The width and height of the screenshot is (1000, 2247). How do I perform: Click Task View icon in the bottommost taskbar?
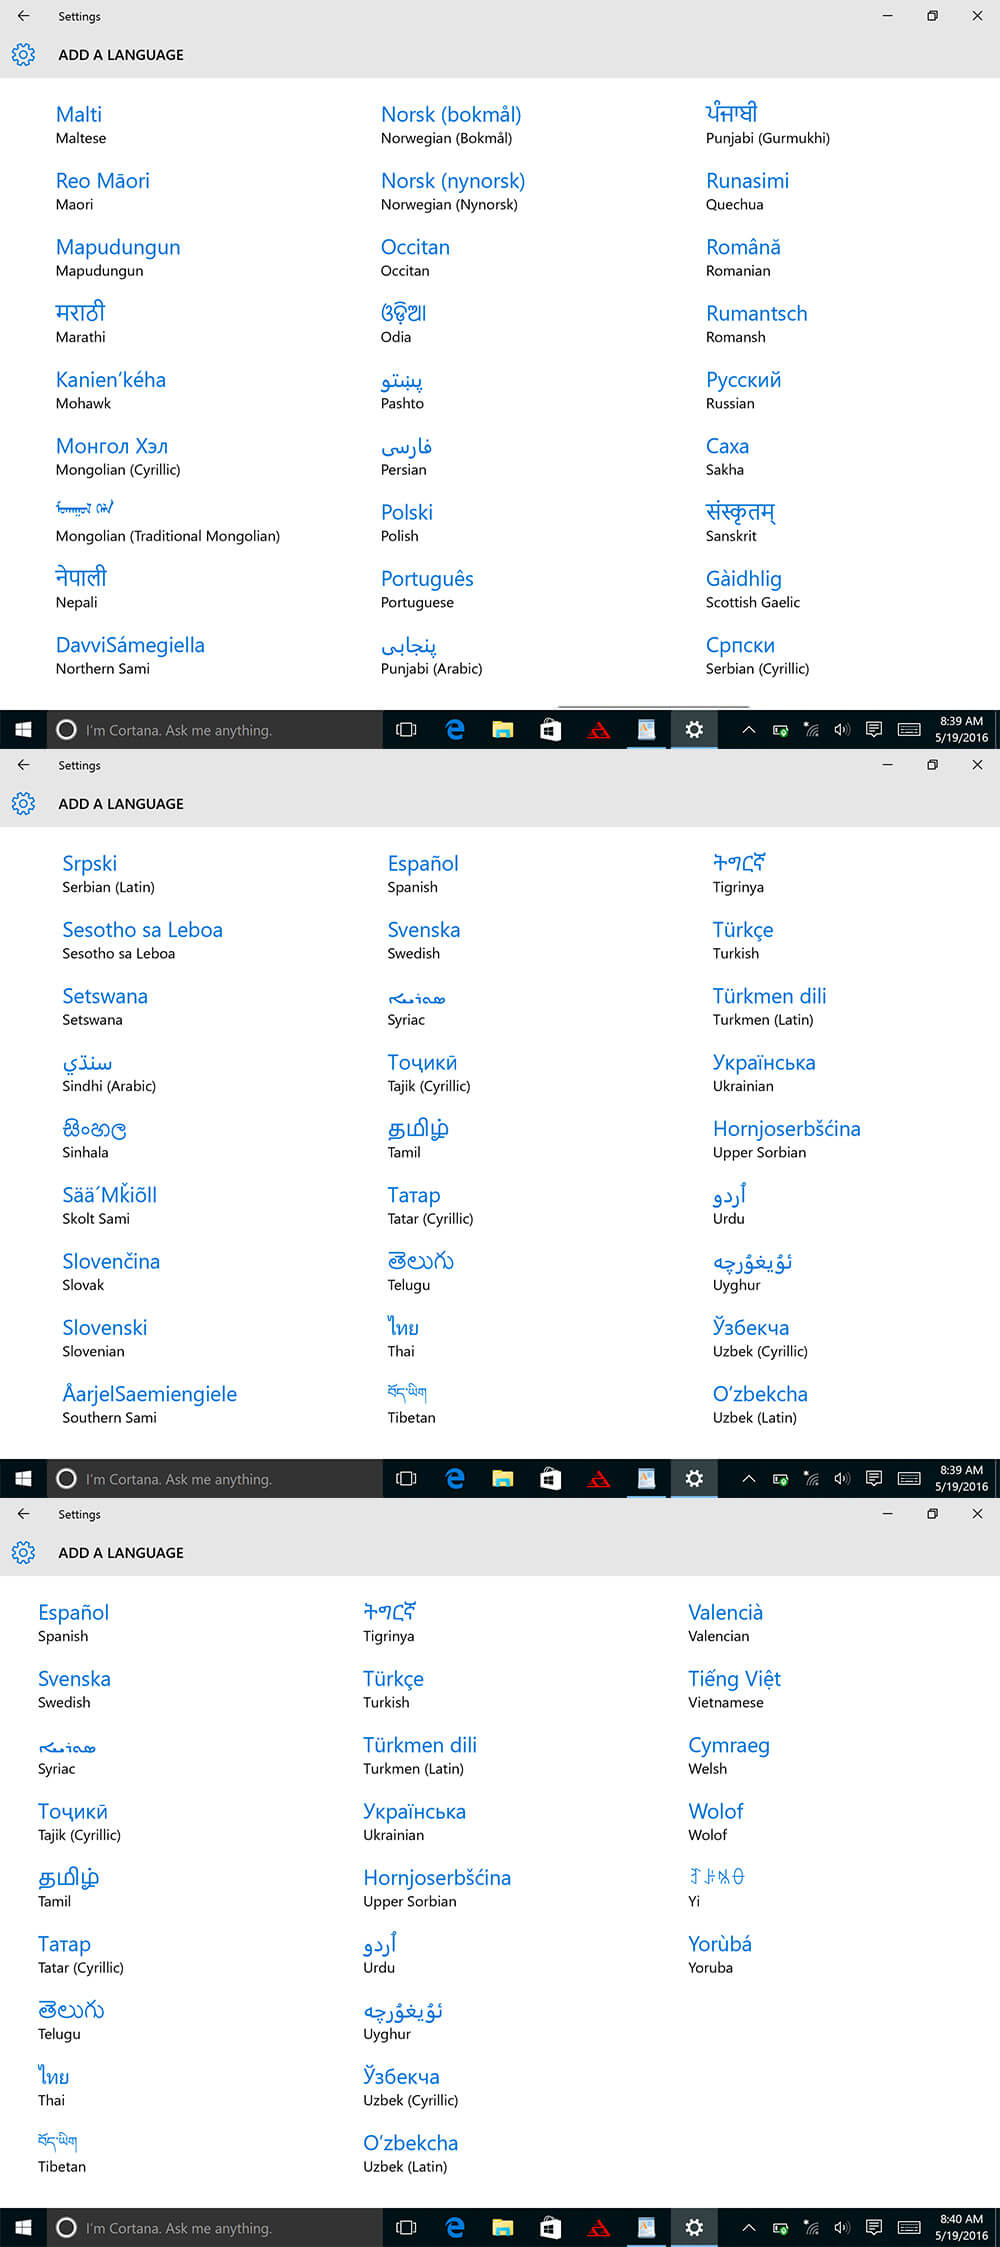(x=406, y=2227)
